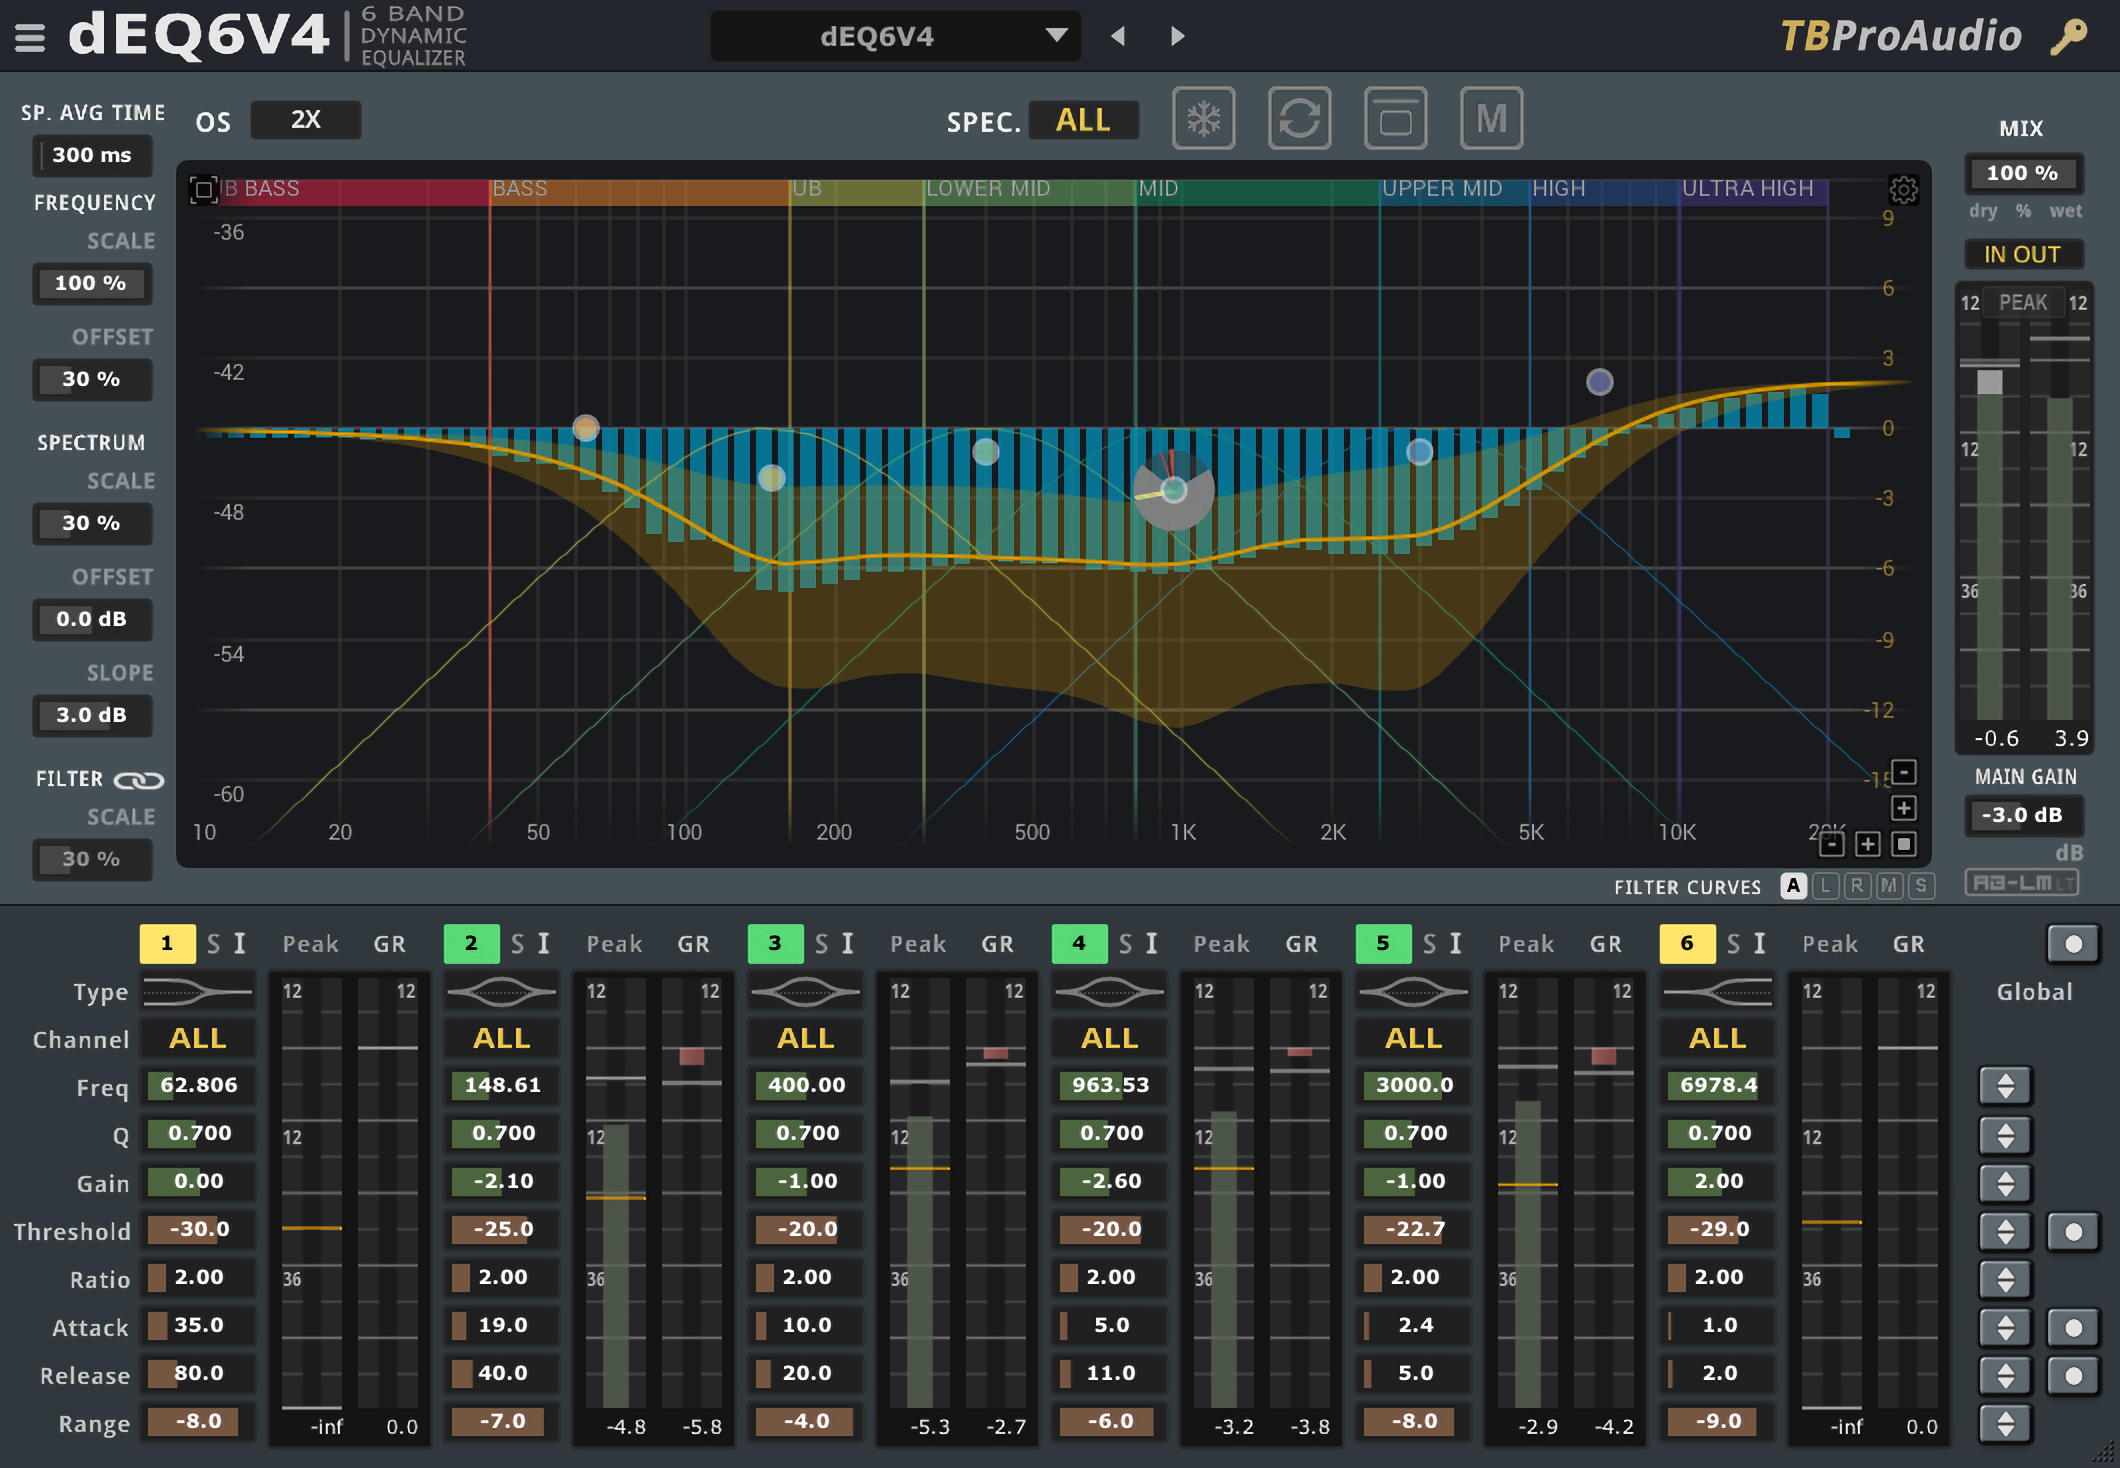2120x1468 pixels.
Task: Open the OS 2X oversampling selector
Action: point(305,119)
